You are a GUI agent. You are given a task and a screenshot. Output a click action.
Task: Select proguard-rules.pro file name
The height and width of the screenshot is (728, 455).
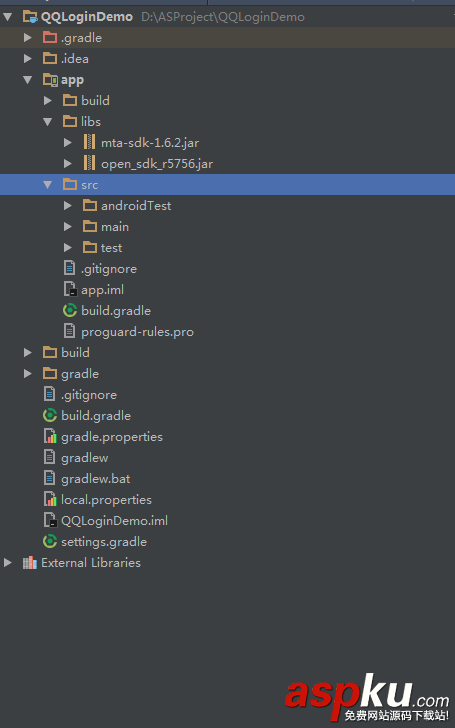(x=137, y=332)
